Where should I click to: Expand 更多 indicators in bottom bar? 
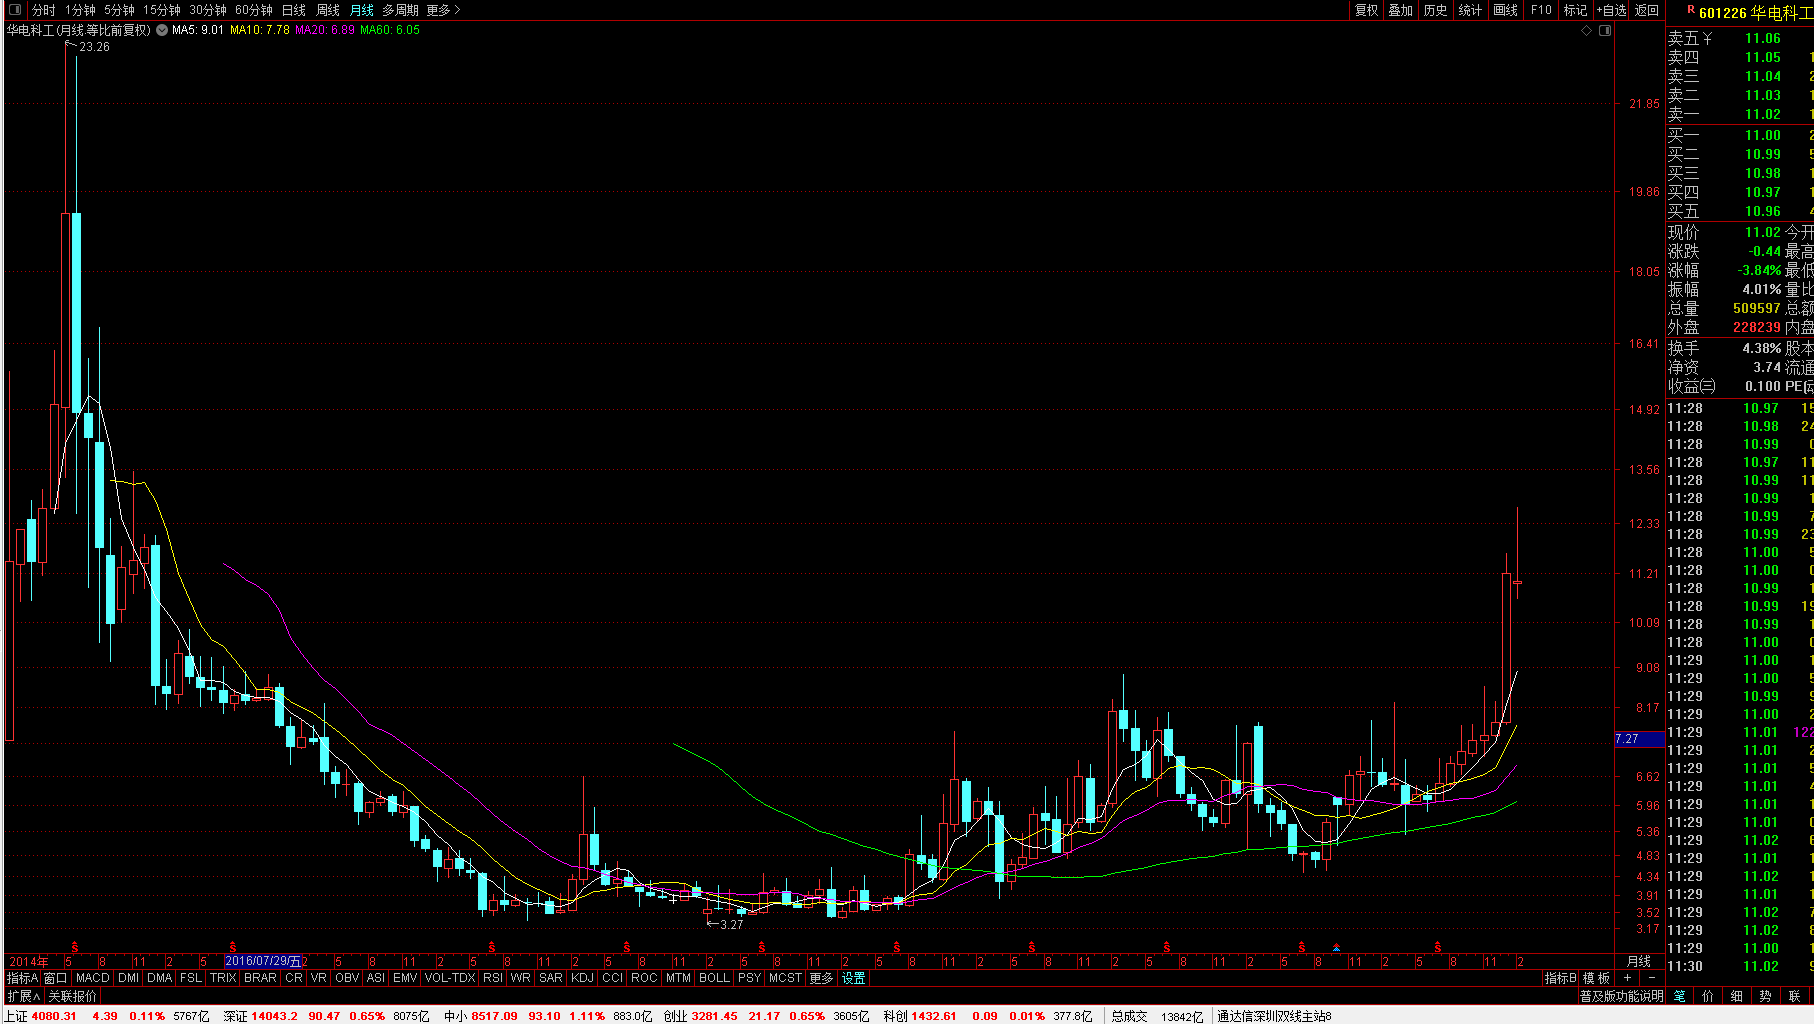tap(821, 978)
